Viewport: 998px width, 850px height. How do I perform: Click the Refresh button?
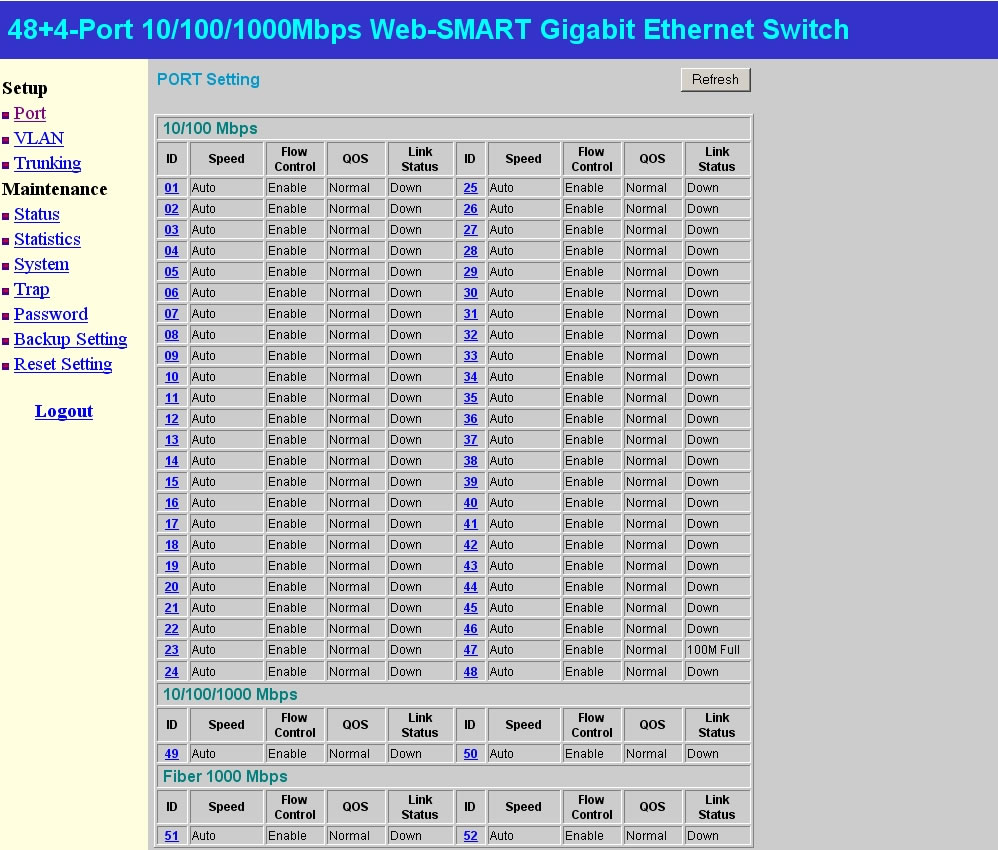click(715, 80)
